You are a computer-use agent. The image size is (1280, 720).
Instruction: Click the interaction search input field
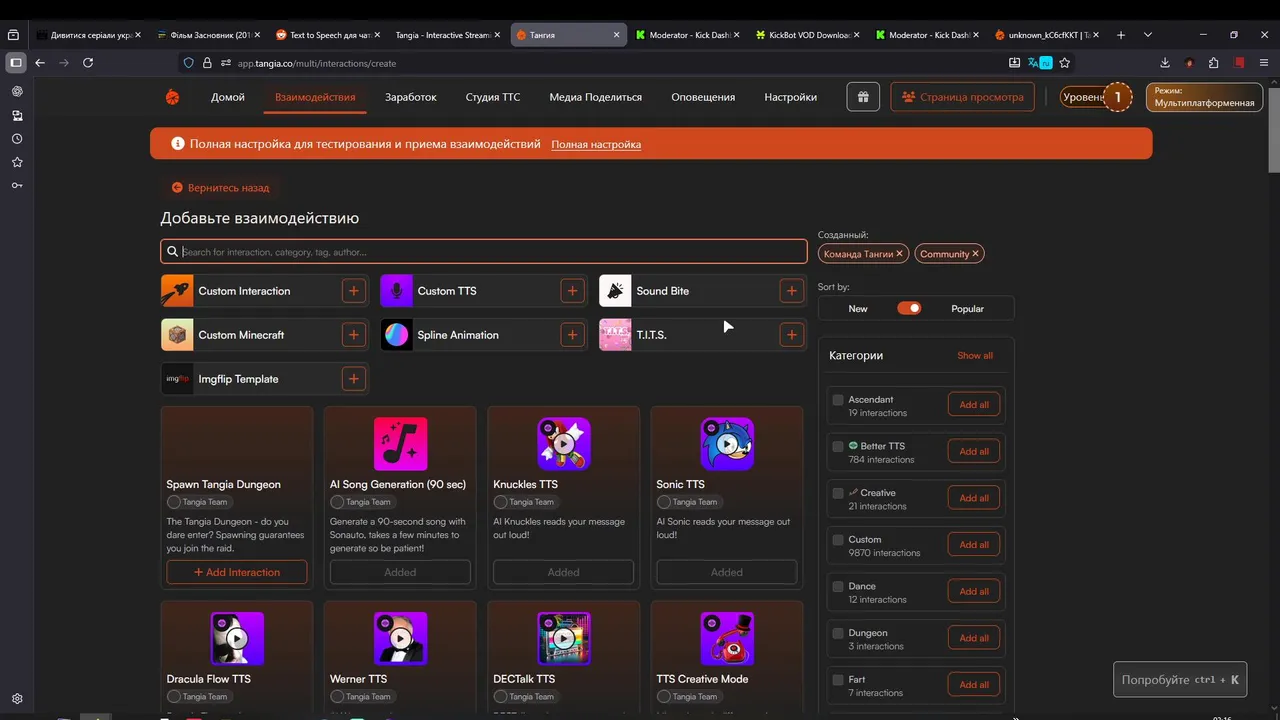(x=484, y=252)
